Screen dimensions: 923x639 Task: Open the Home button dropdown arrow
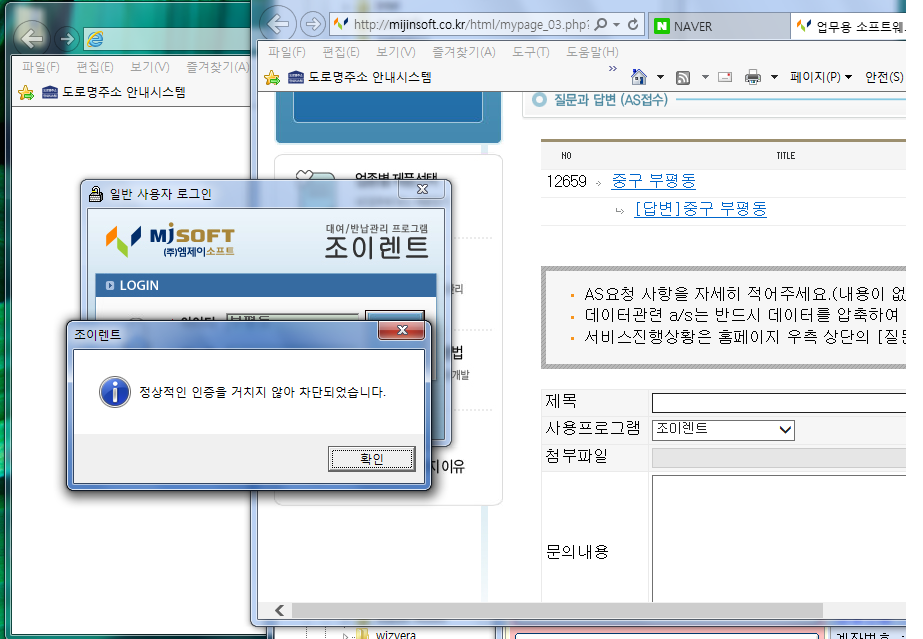[x=660, y=77]
